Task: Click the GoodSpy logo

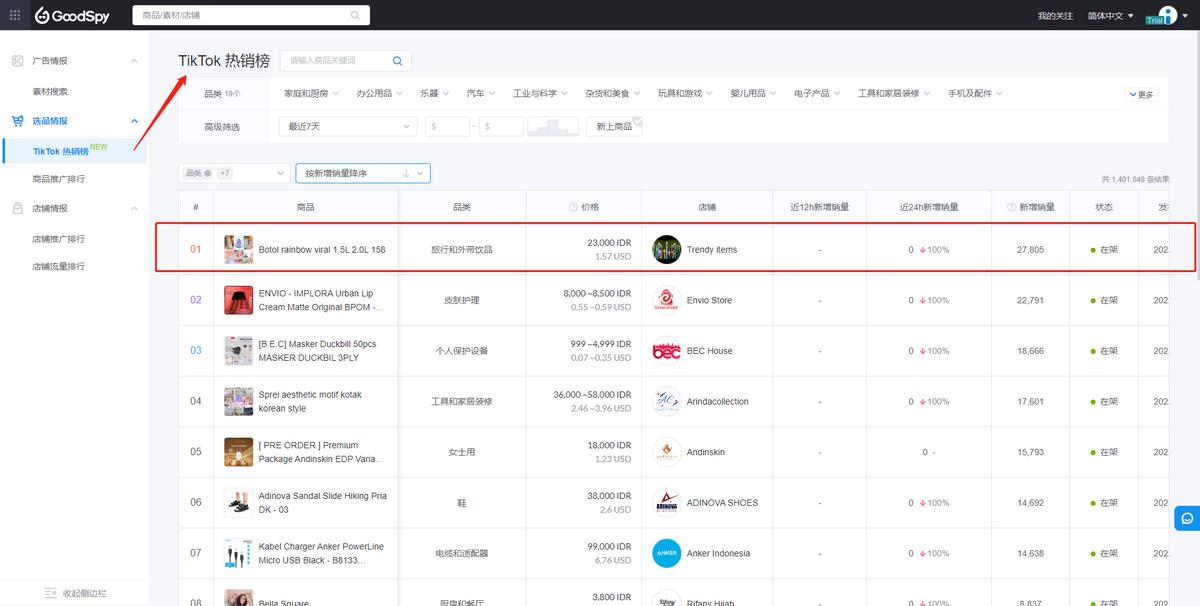Action: [71, 15]
